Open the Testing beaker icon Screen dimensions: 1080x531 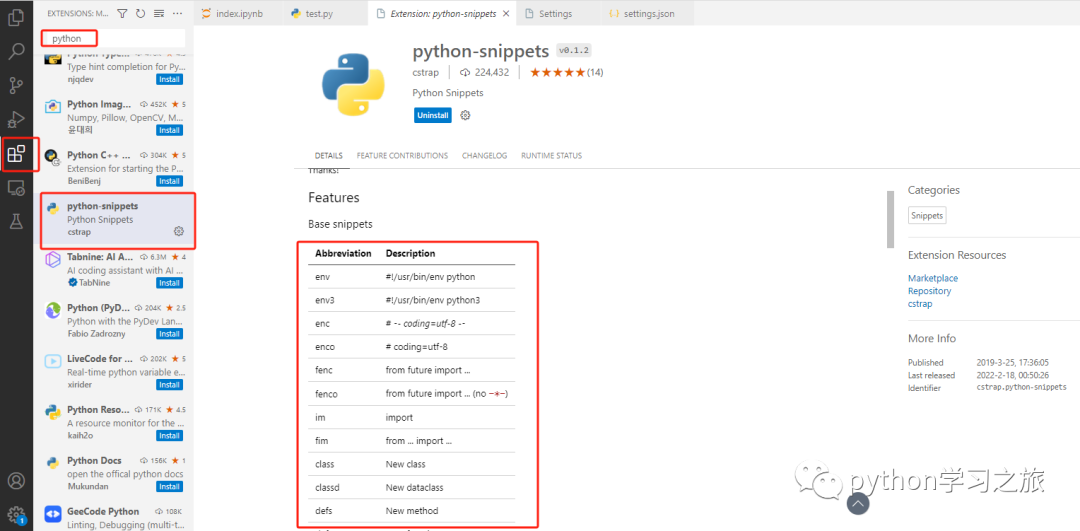[16, 221]
